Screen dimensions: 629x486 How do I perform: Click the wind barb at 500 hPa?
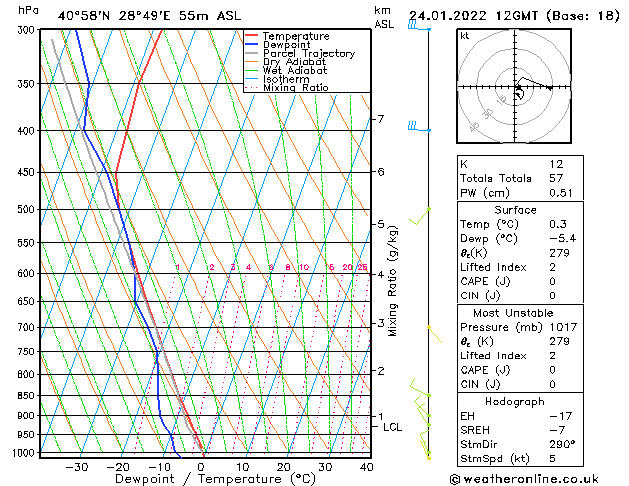(x=423, y=213)
